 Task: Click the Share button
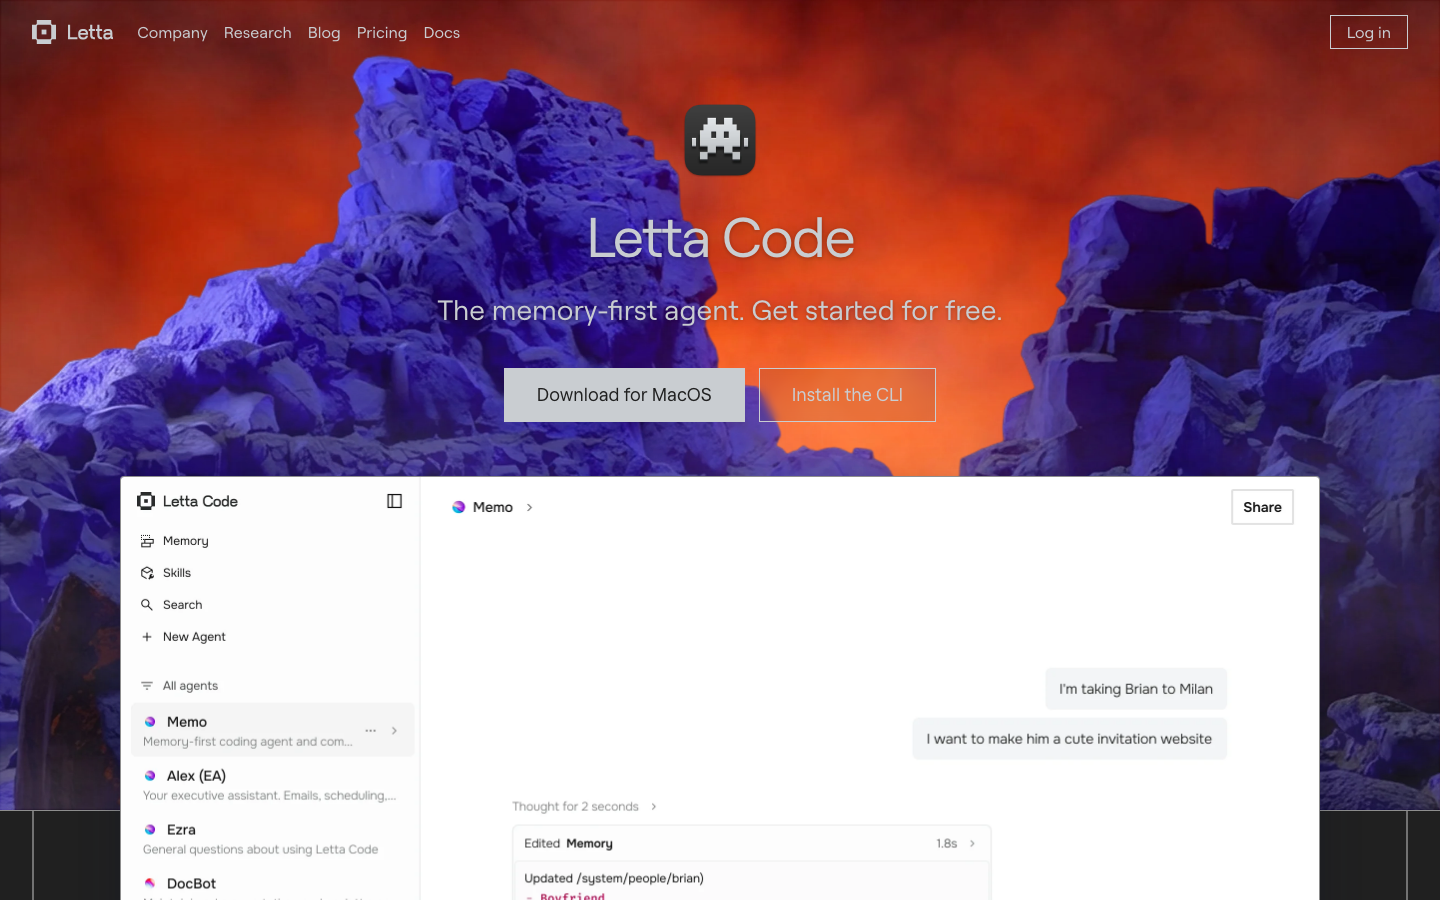pyautogui.click(x=1262, y=507)
